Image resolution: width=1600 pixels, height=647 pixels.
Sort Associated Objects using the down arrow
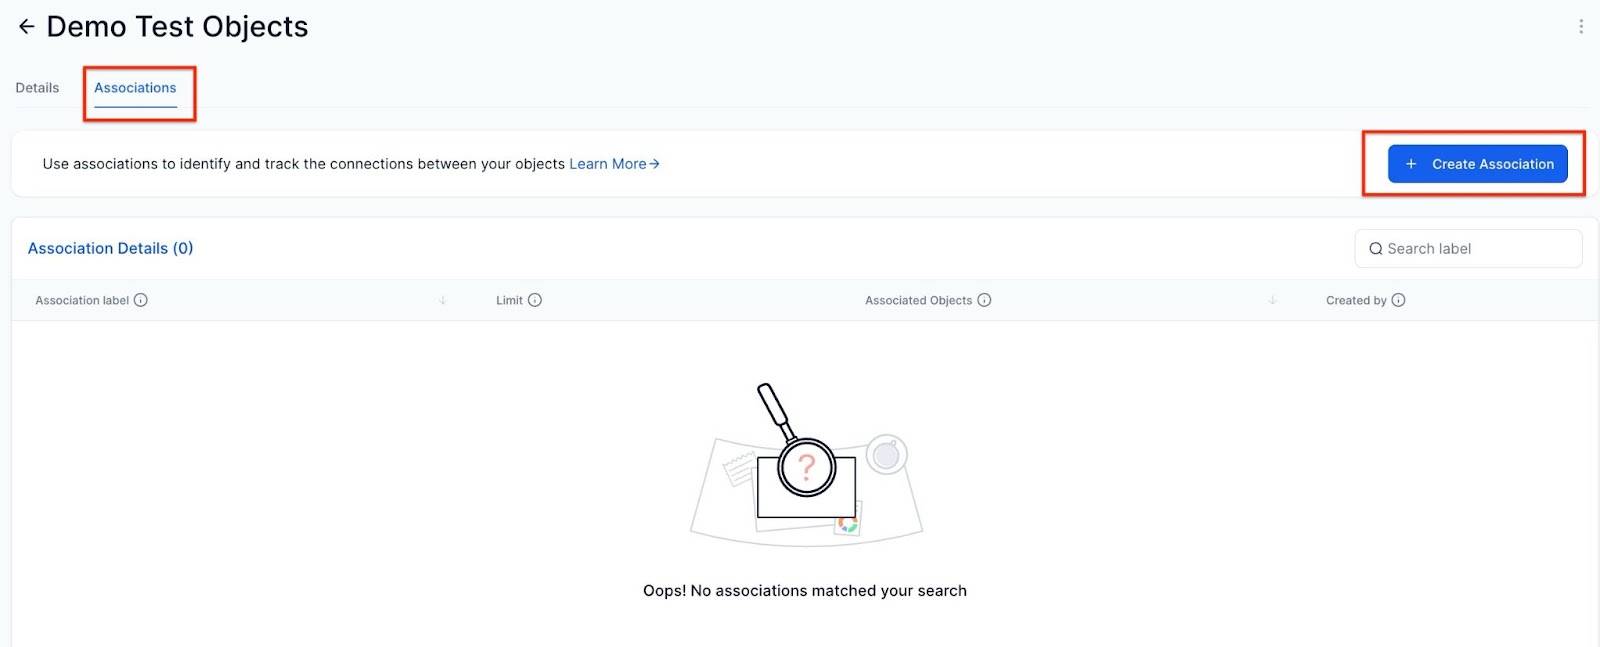[1273, 300]
